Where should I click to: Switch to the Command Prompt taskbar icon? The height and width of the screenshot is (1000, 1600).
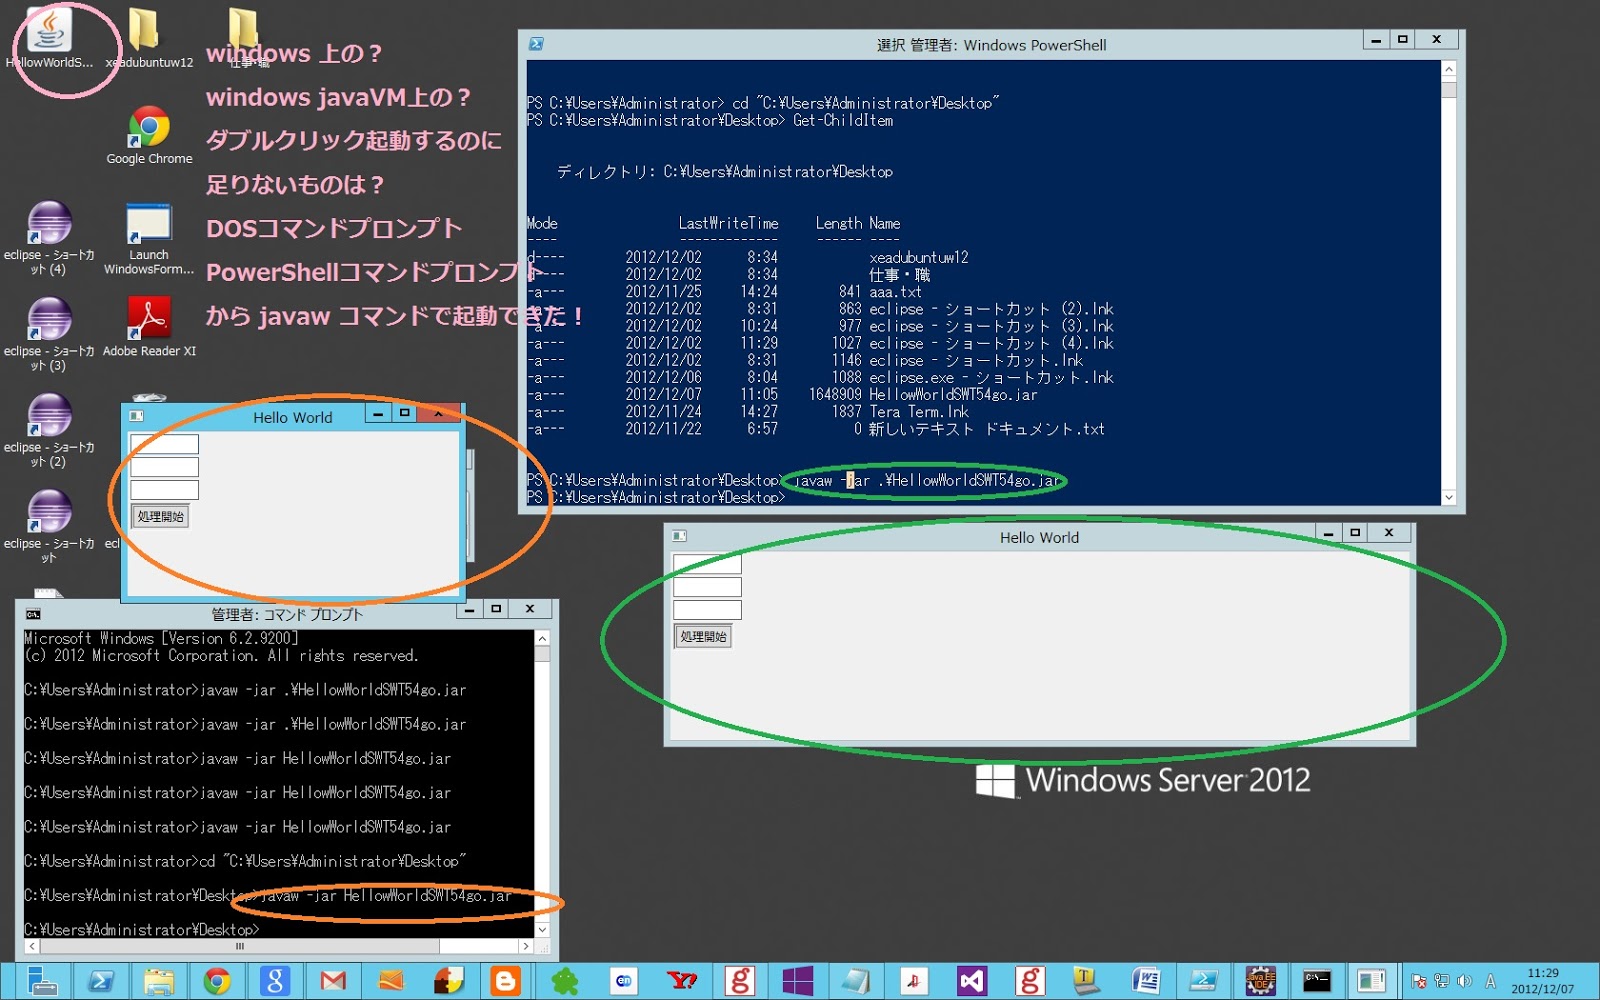tap(1317, 981)
